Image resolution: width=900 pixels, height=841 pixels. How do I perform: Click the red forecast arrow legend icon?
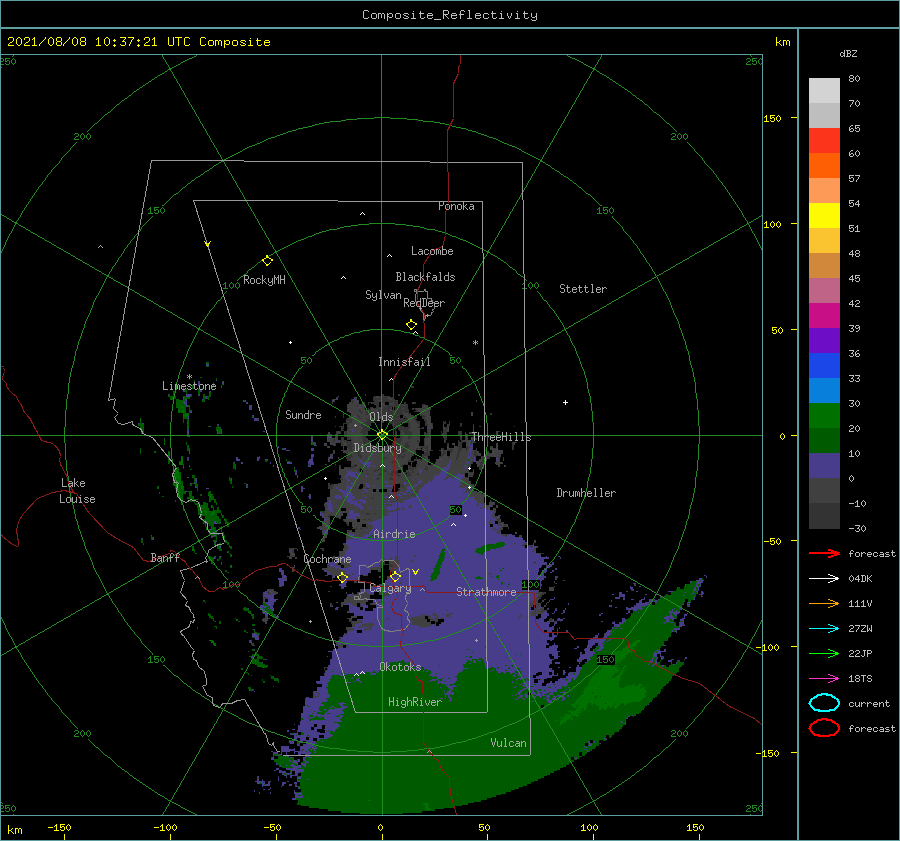[x=824, y=553]
